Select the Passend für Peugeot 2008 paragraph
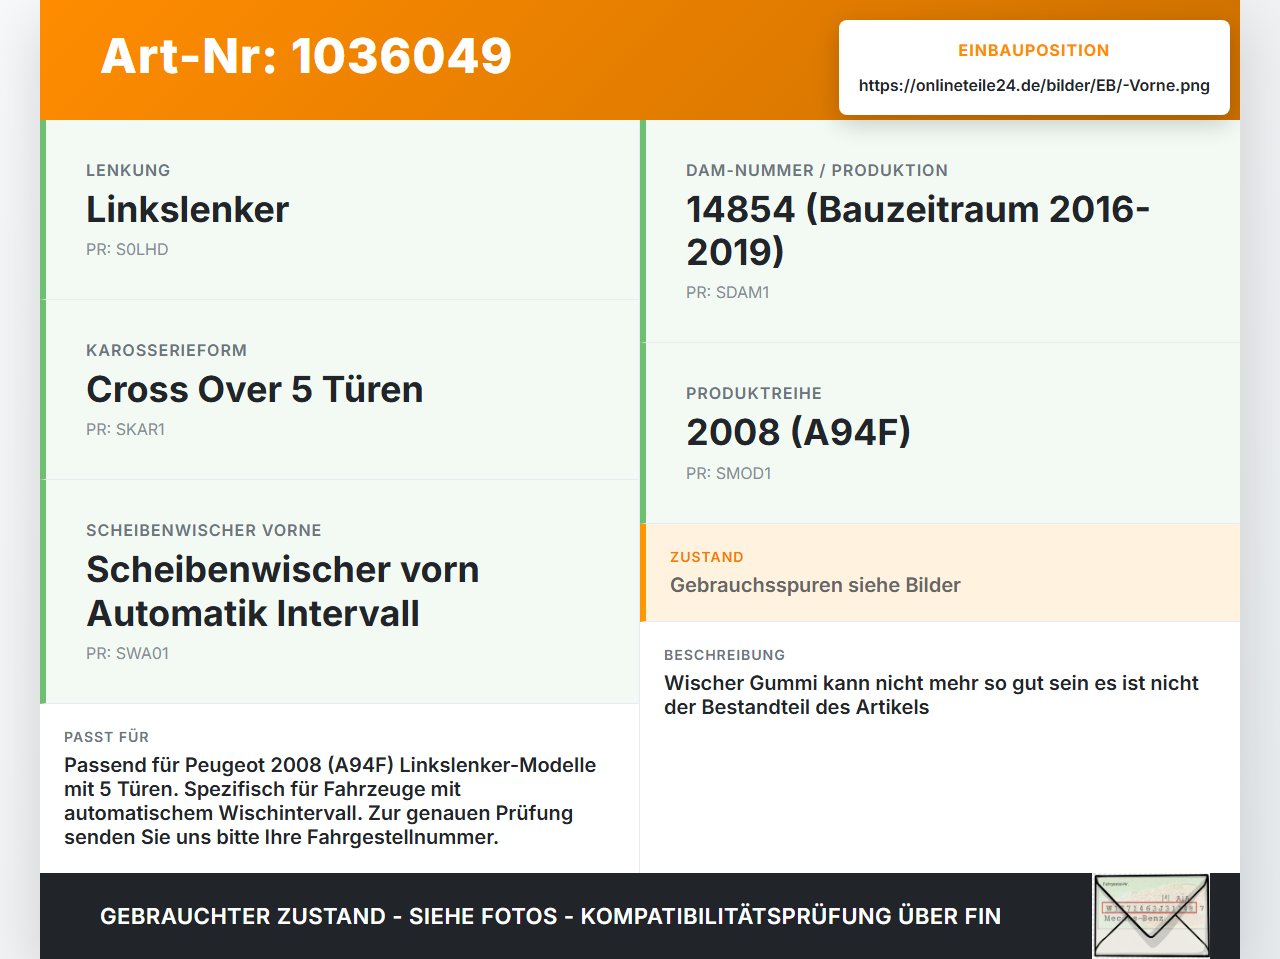The image size is (1280, 959). pos(330,801)
